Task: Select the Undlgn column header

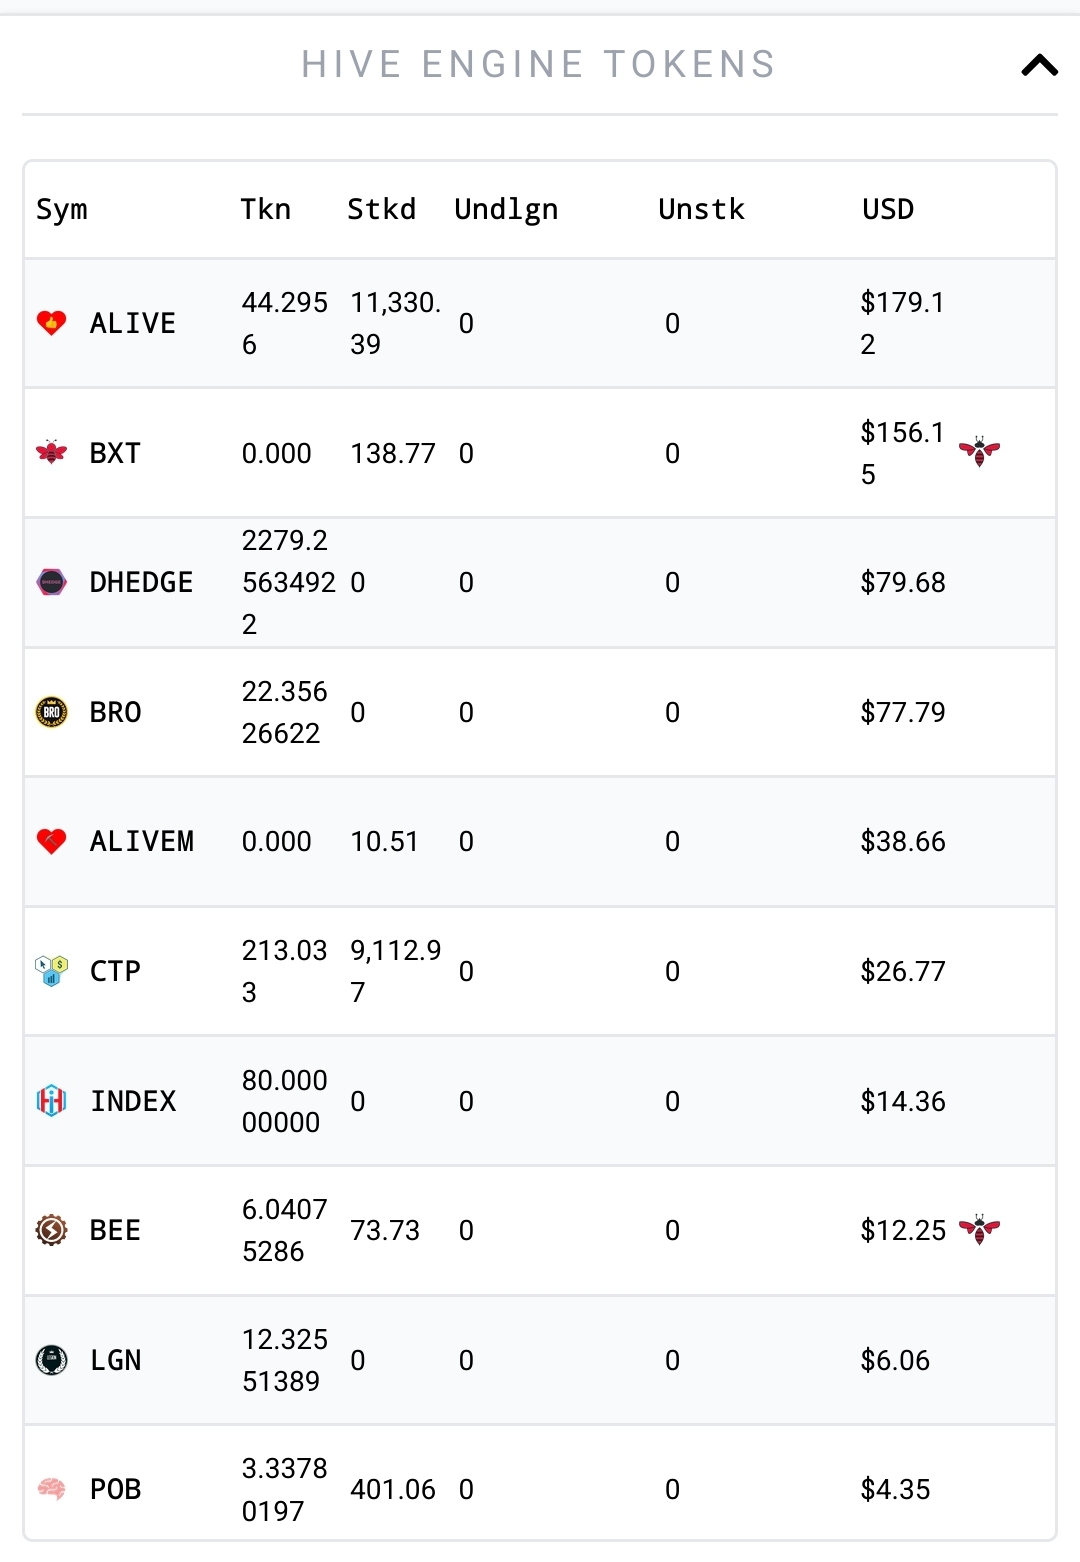Action: [506, 210]
